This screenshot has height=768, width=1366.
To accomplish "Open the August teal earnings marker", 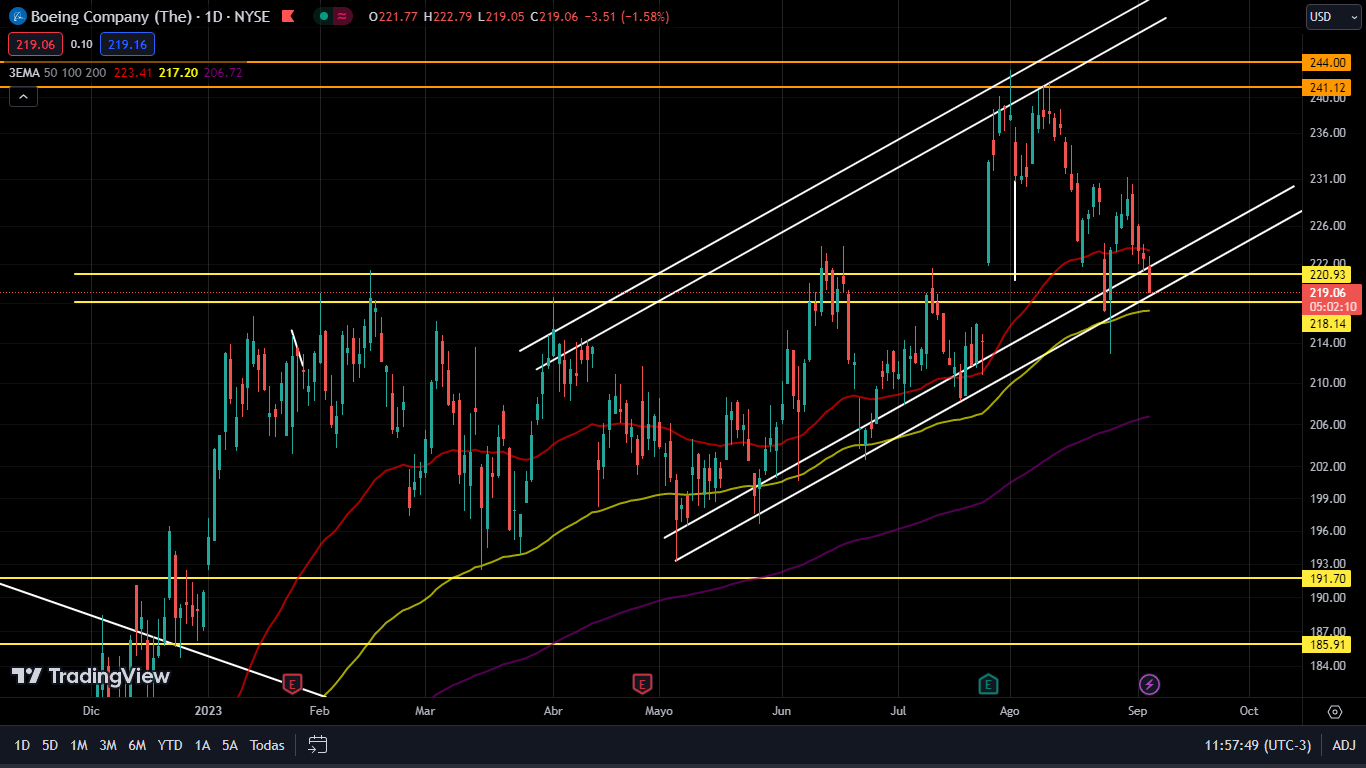I will [x=988, y=684].
